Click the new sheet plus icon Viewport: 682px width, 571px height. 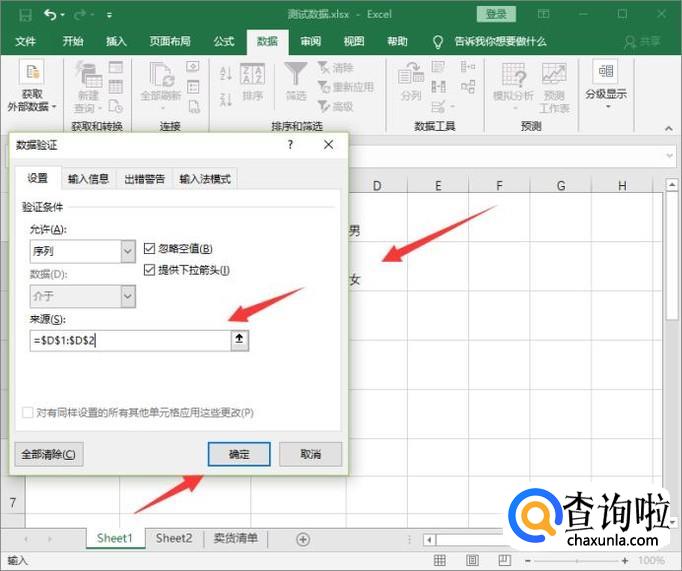pyautogui.click(x=303, y=540)
